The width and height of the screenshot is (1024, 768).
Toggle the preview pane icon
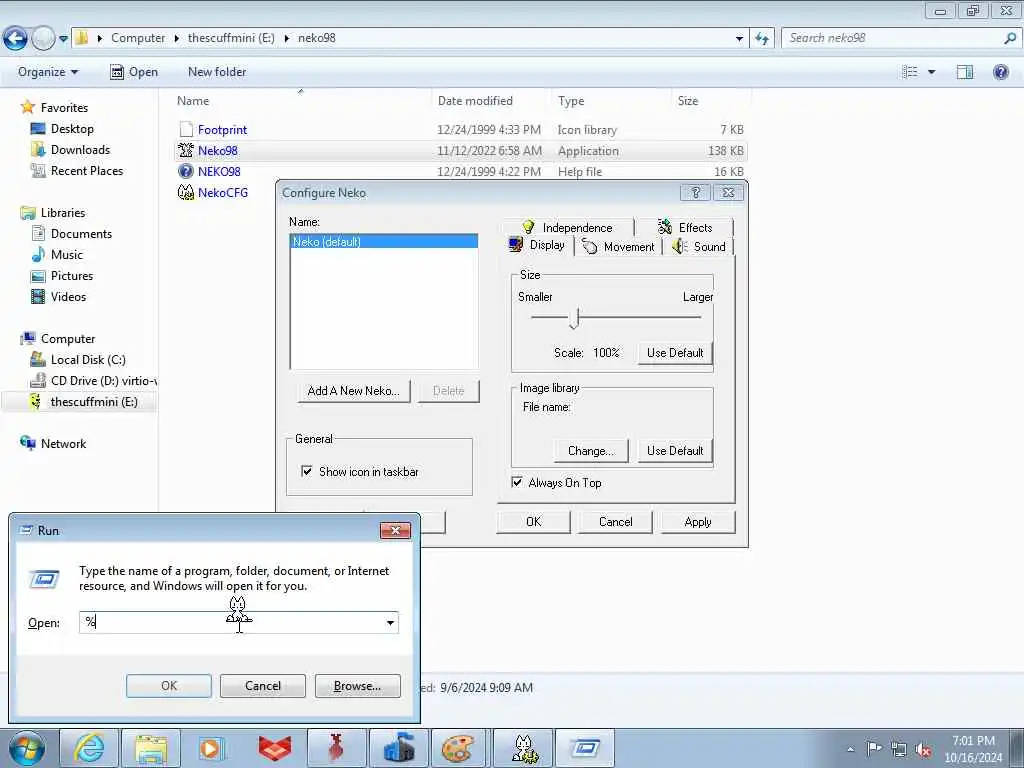click(965, 72)
